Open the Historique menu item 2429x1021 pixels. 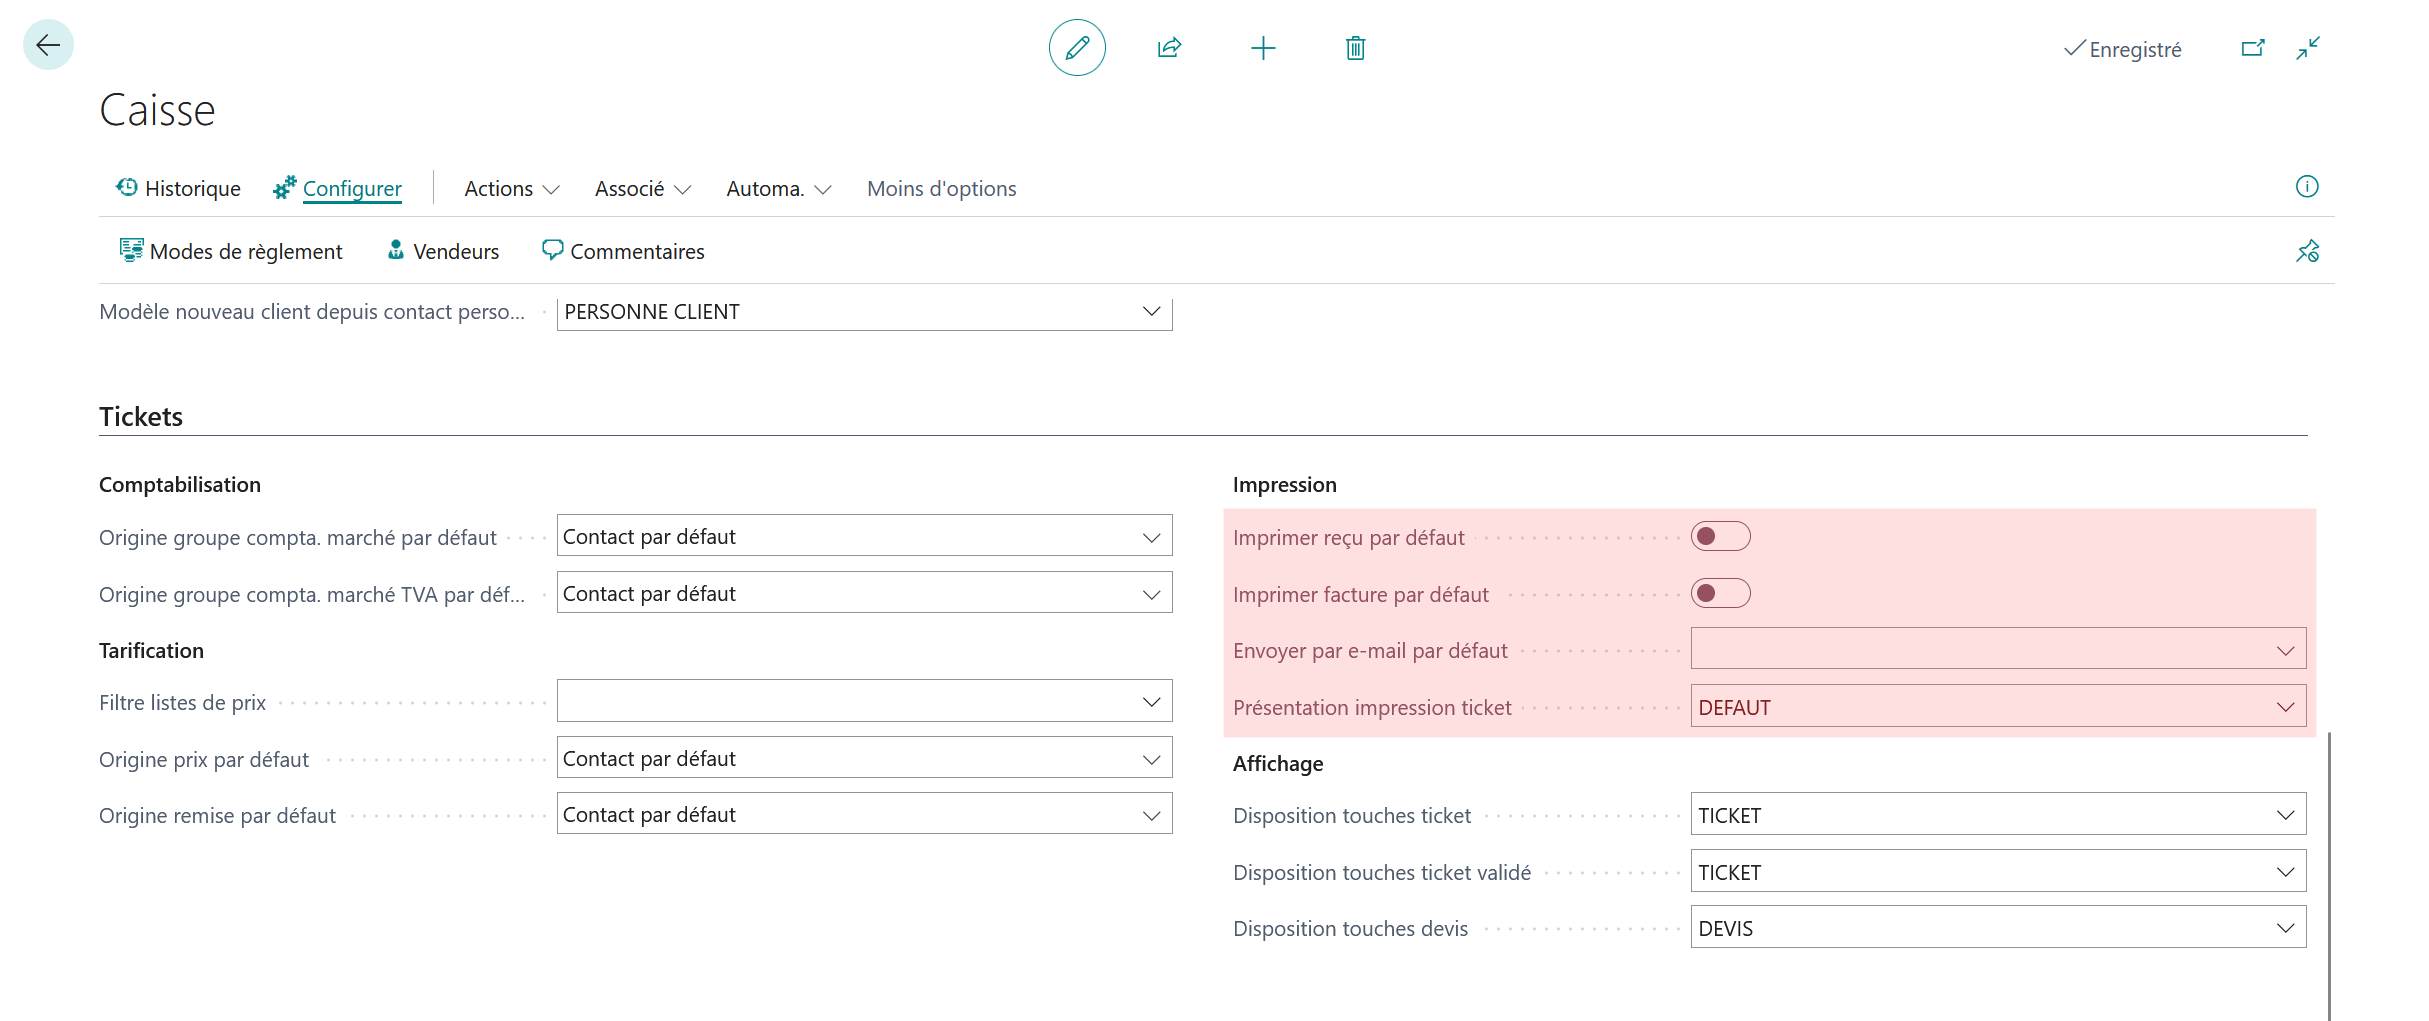178,189
